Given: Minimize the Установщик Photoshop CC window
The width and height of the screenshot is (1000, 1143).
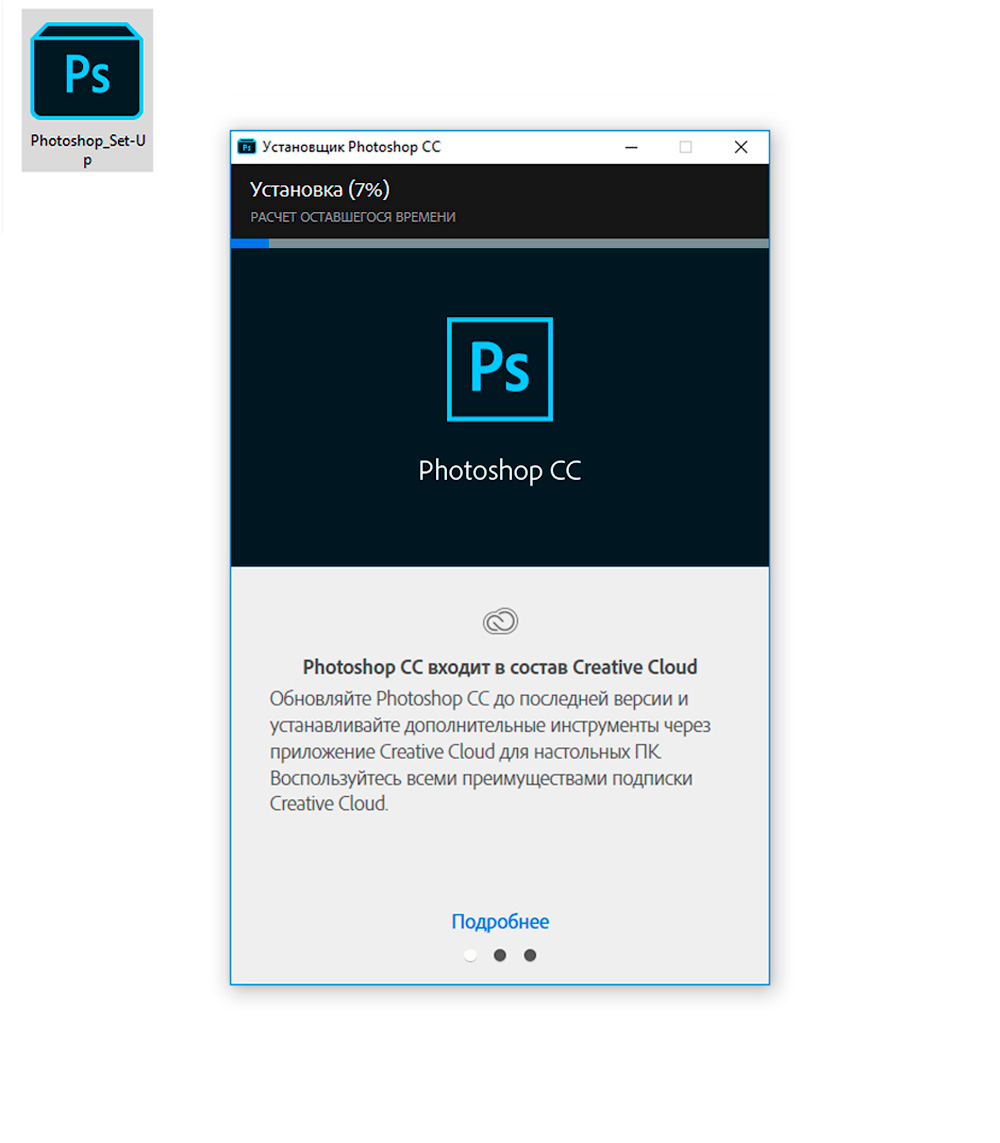Looking at the screenshot, I should pos(631,147).
